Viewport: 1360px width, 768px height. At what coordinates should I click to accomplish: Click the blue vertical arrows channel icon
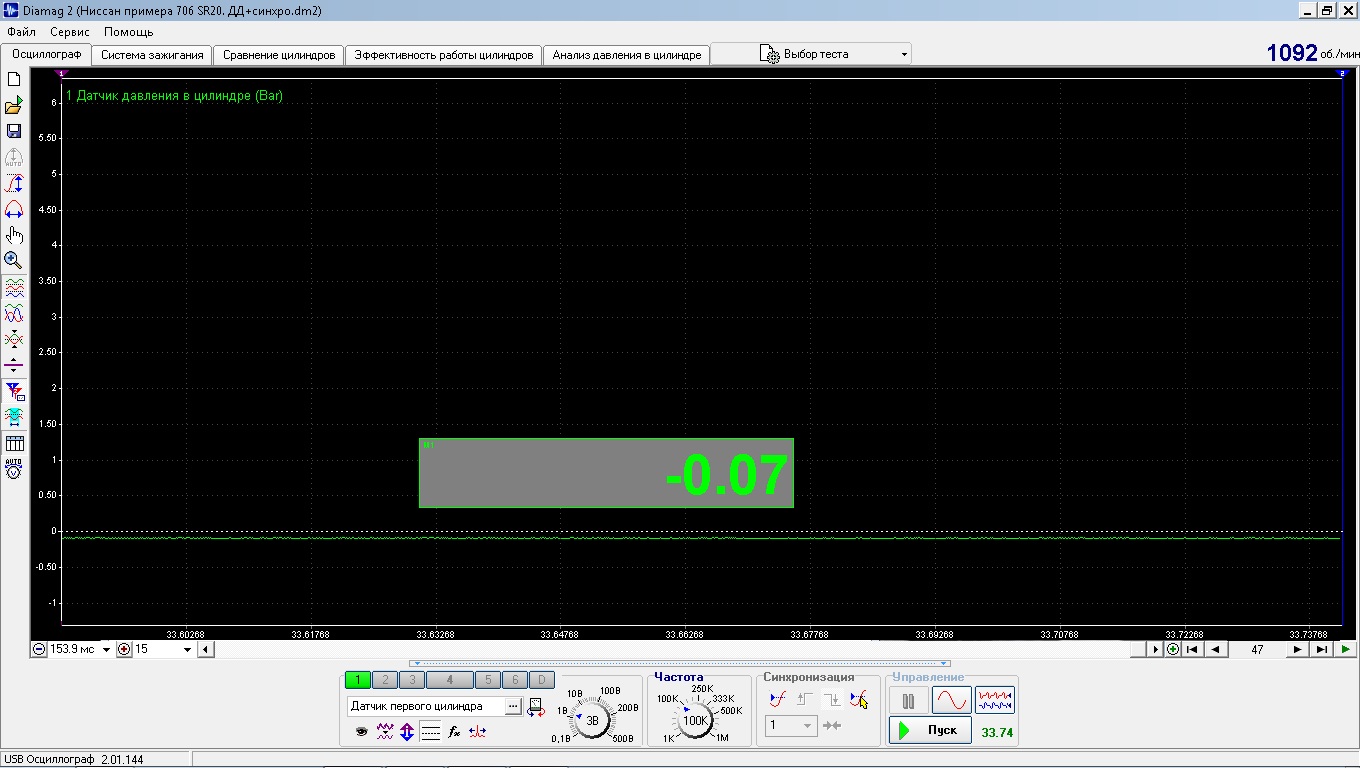407,732
